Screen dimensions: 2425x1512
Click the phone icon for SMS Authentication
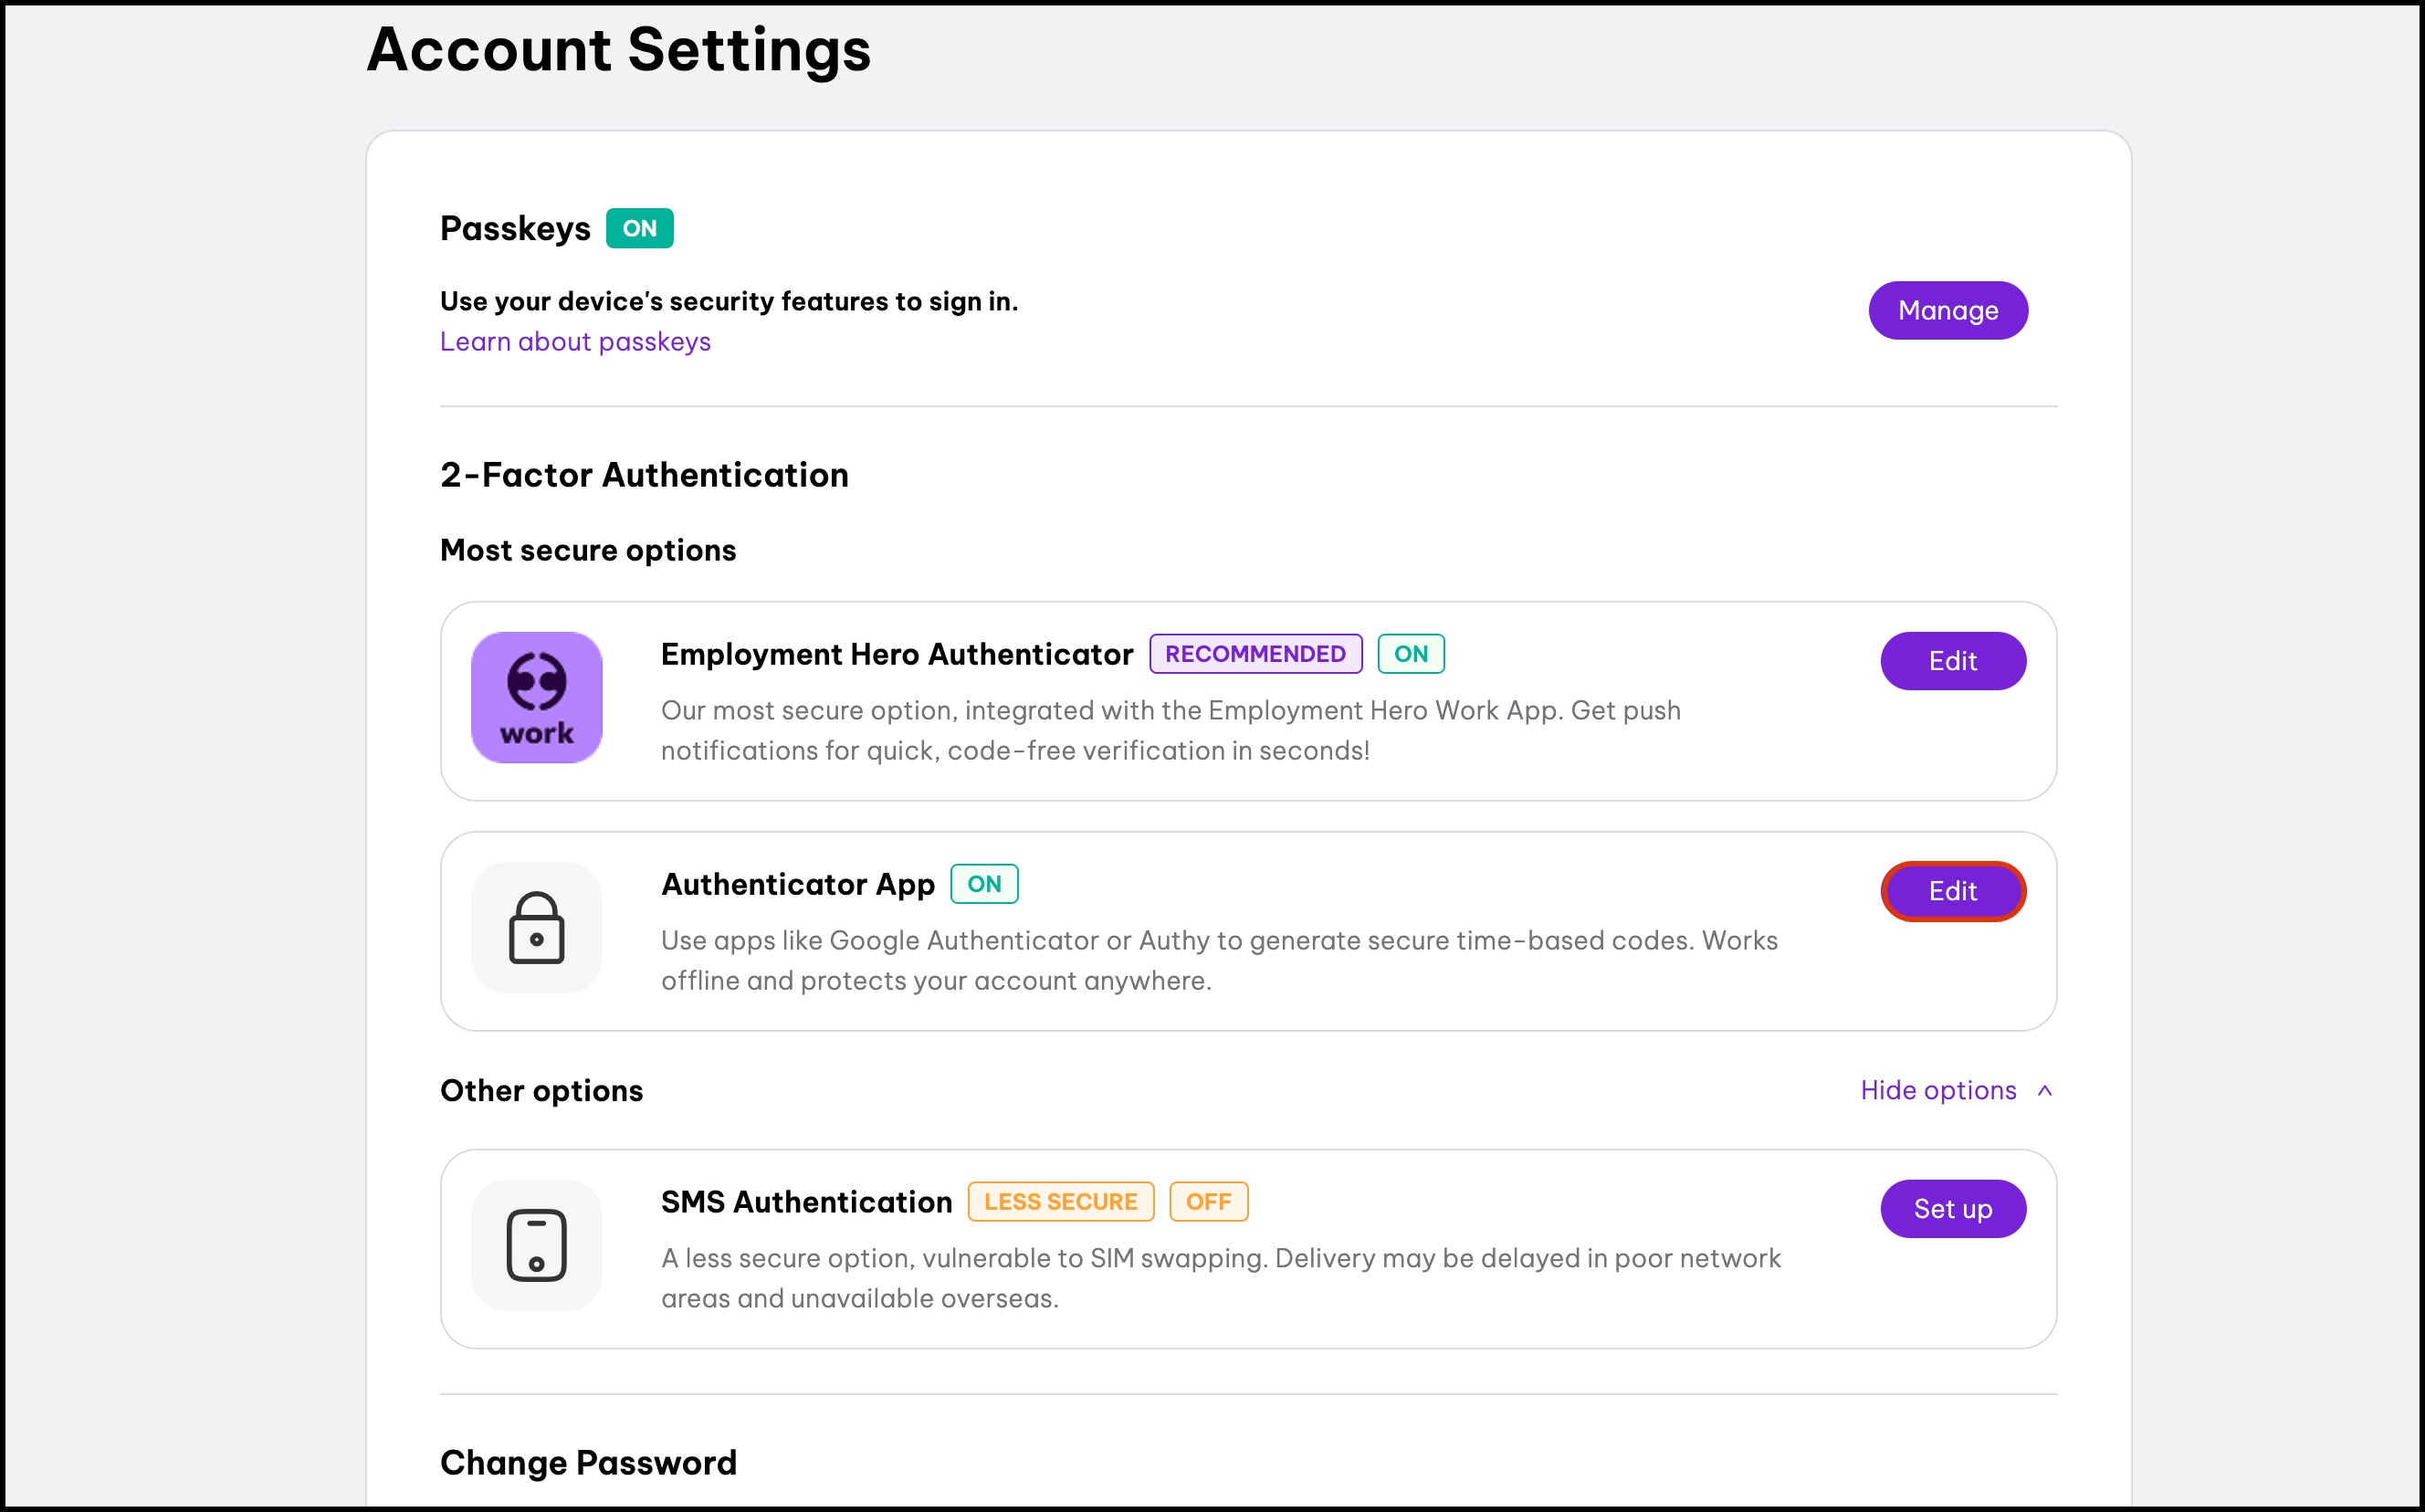click(x=536, y=1245)
